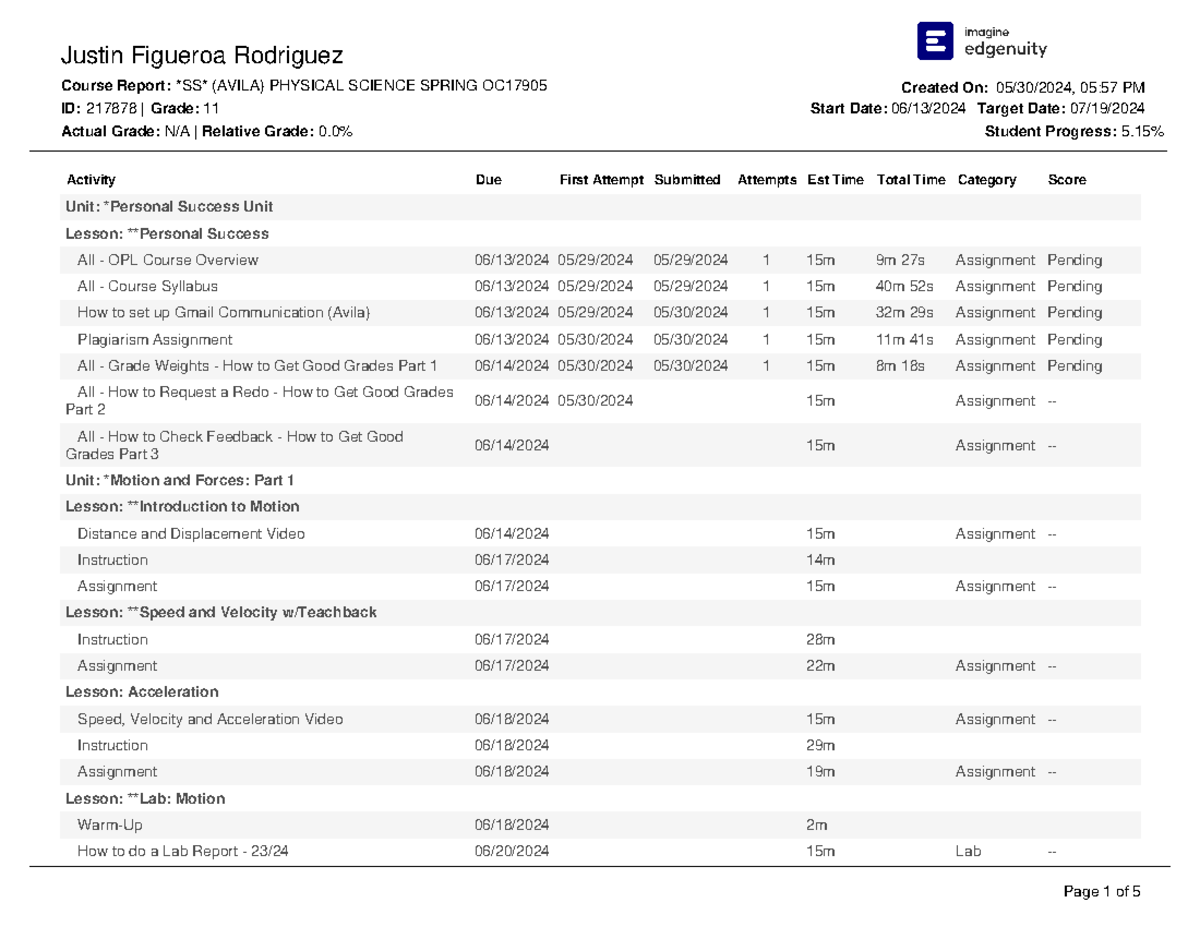Viewport: 1200px width, 927px height.
Task: Select the Due column header
Action: 488,180
